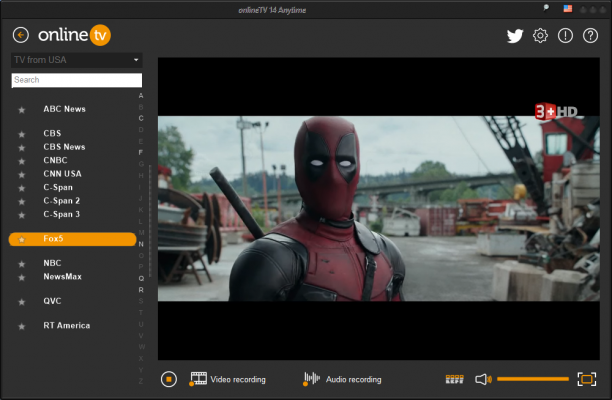612x400 pixels.
Task: Jump to letter Q in index
Action: click(141, 279)
